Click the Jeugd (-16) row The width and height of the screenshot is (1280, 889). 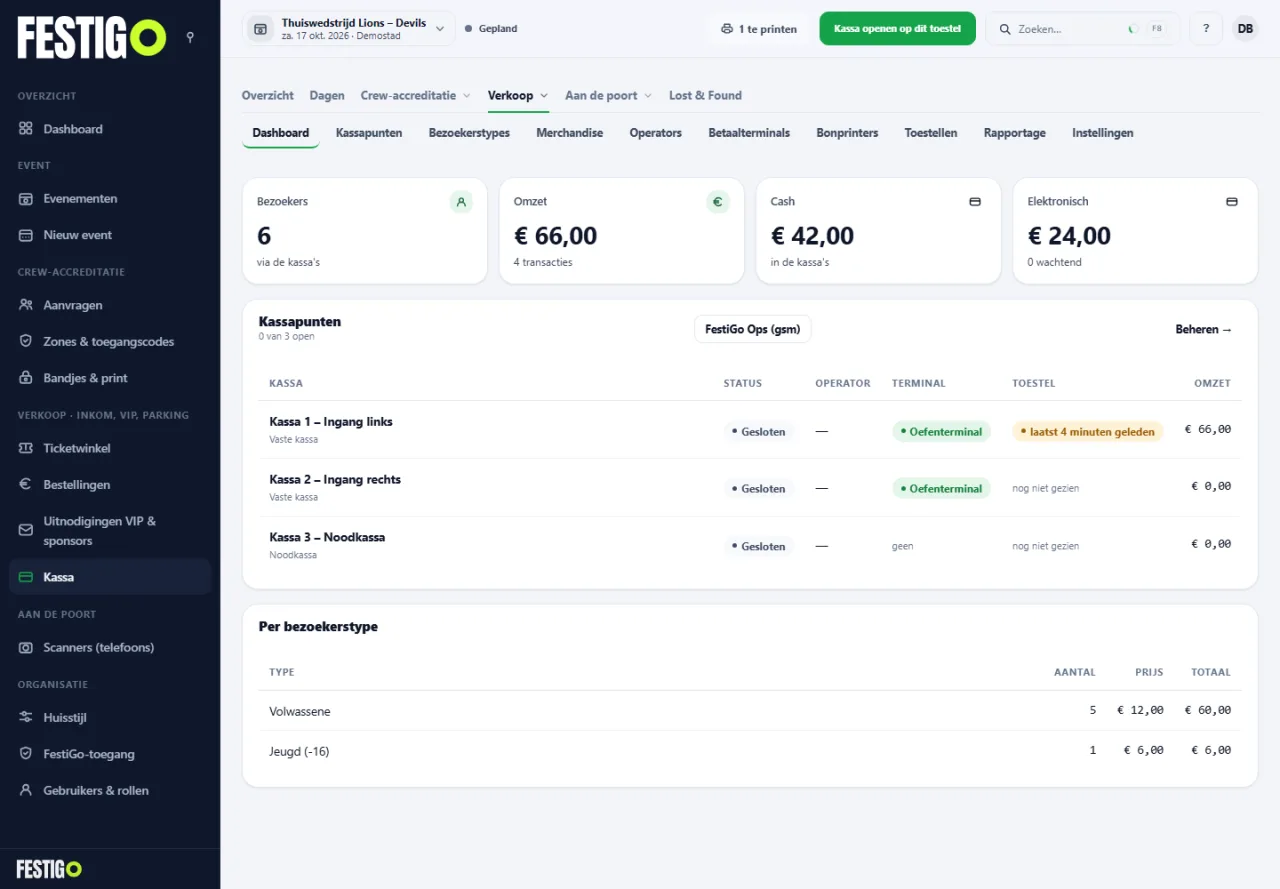pos(750,751)
